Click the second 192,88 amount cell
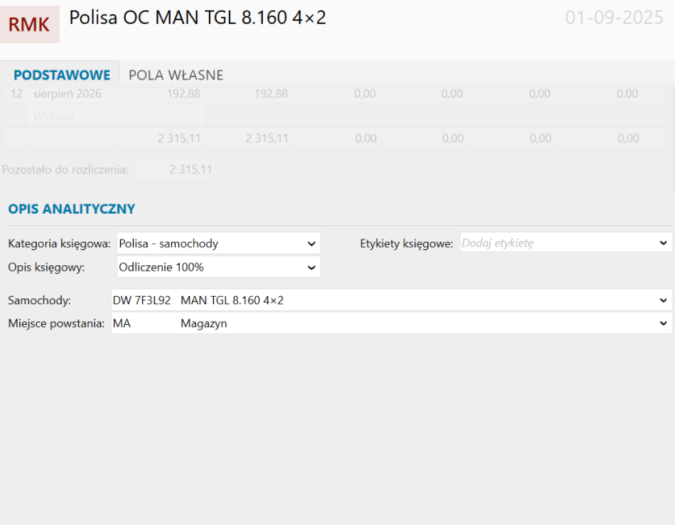 click(271, 93)
